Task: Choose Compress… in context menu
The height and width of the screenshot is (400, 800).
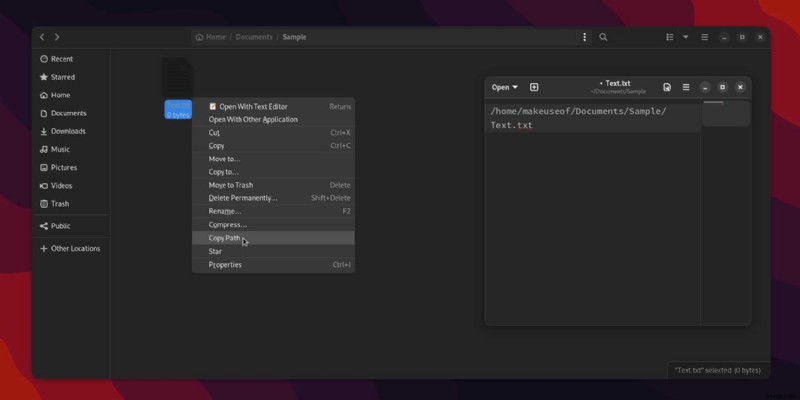Action: [x=273, y=224]
